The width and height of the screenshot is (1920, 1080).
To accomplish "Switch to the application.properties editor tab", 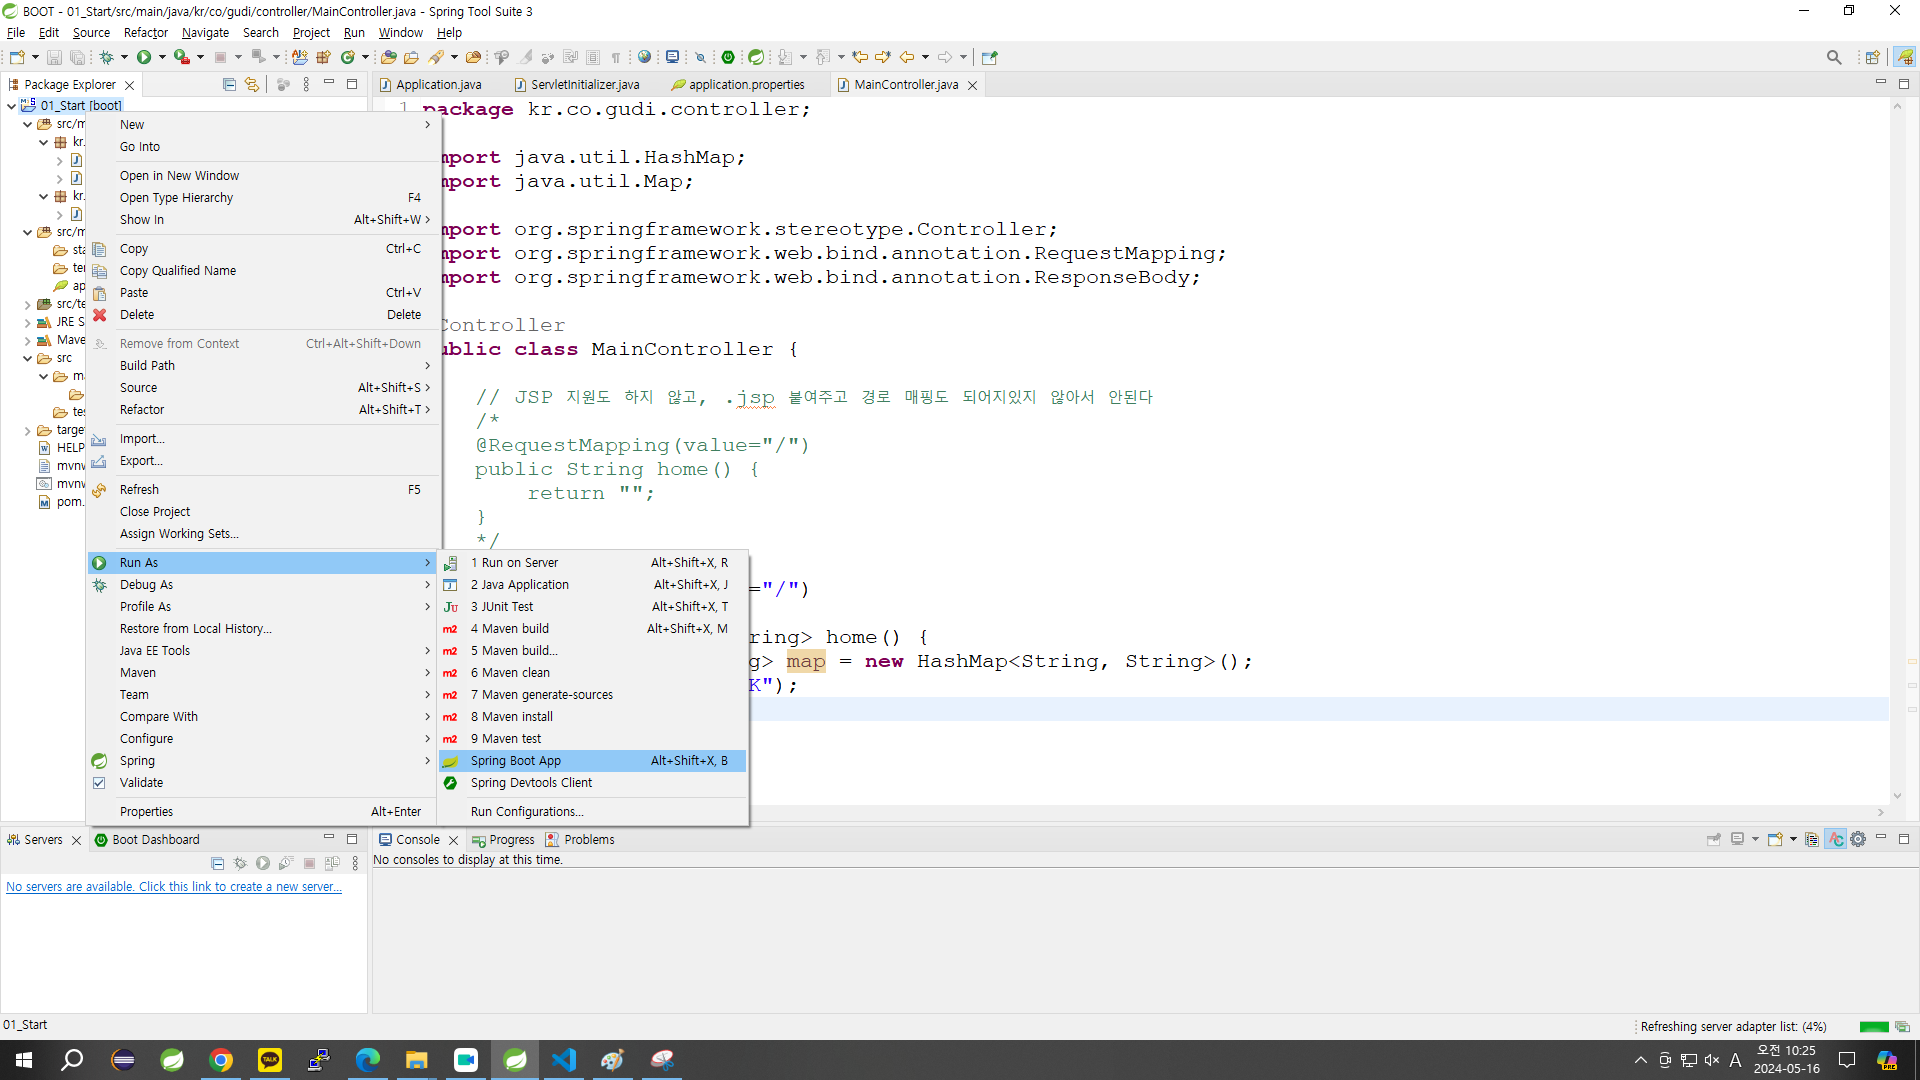I will point(746,85).
